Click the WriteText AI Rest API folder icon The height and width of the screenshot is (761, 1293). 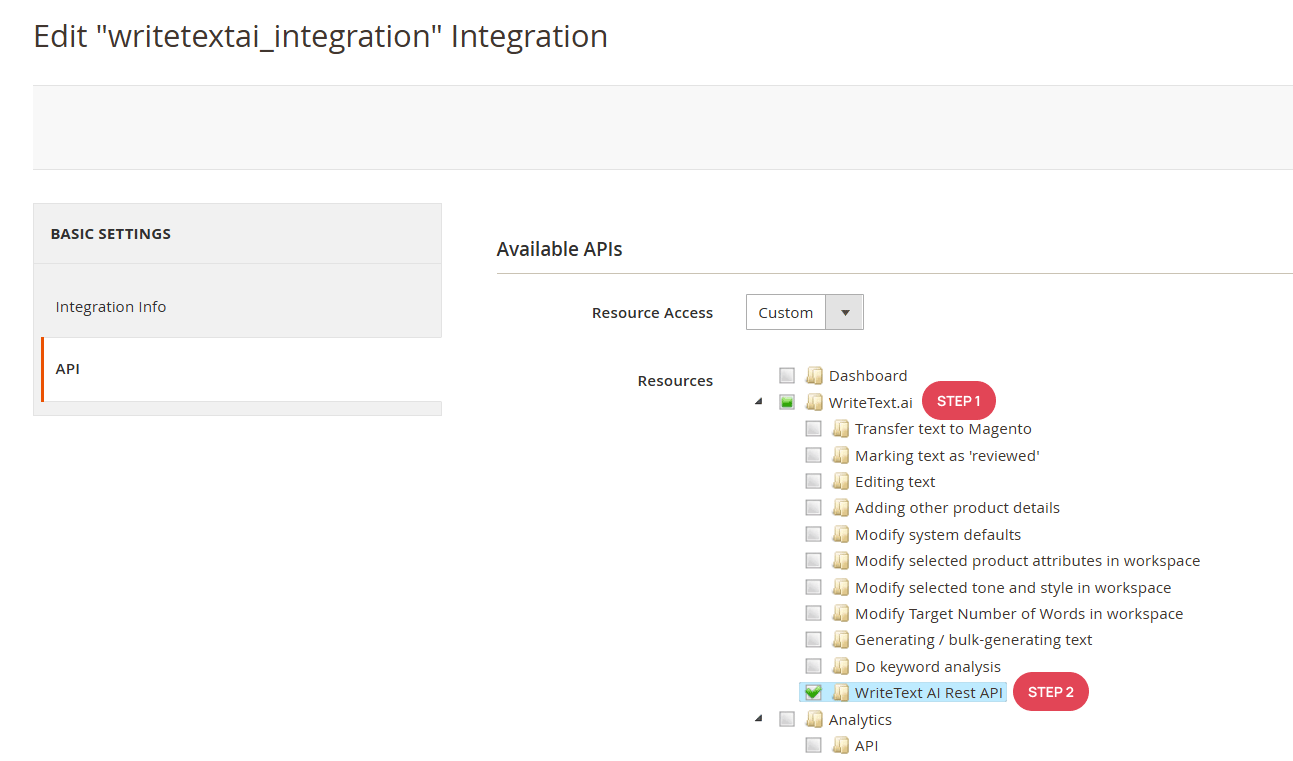pyautogui.click(x=842, y=691)
